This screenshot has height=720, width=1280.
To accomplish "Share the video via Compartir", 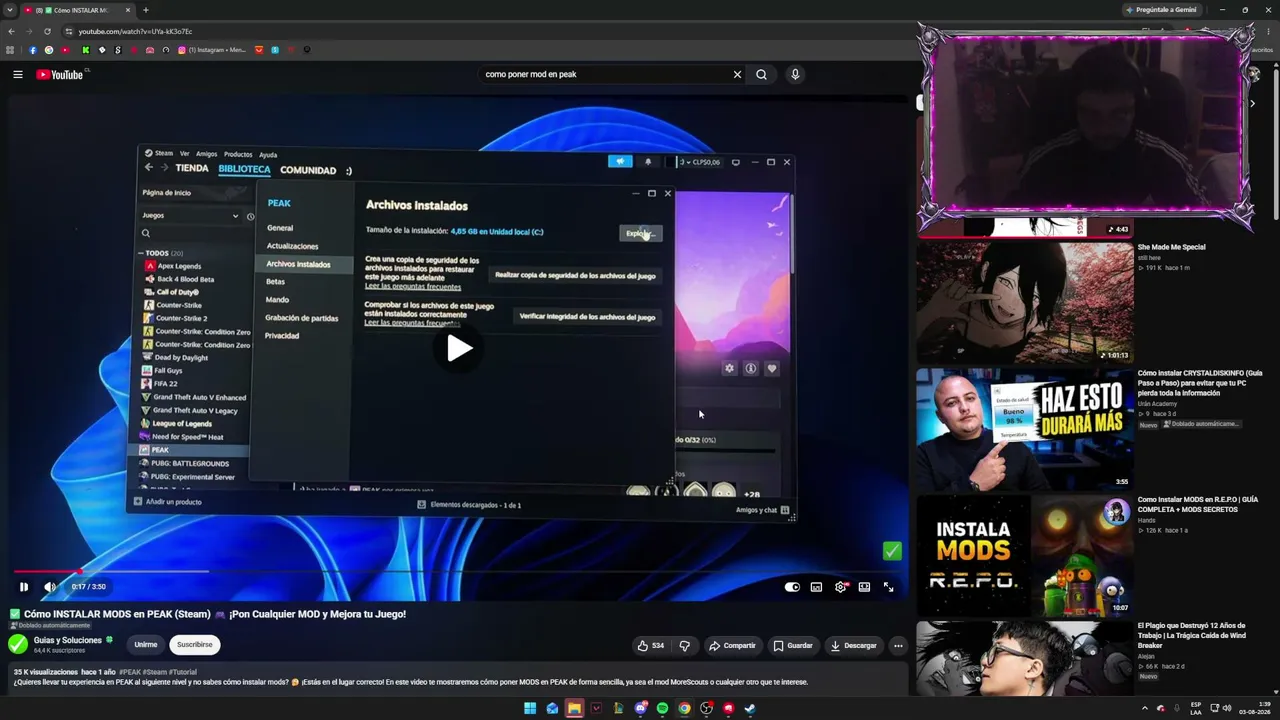I will click(732, 646).
